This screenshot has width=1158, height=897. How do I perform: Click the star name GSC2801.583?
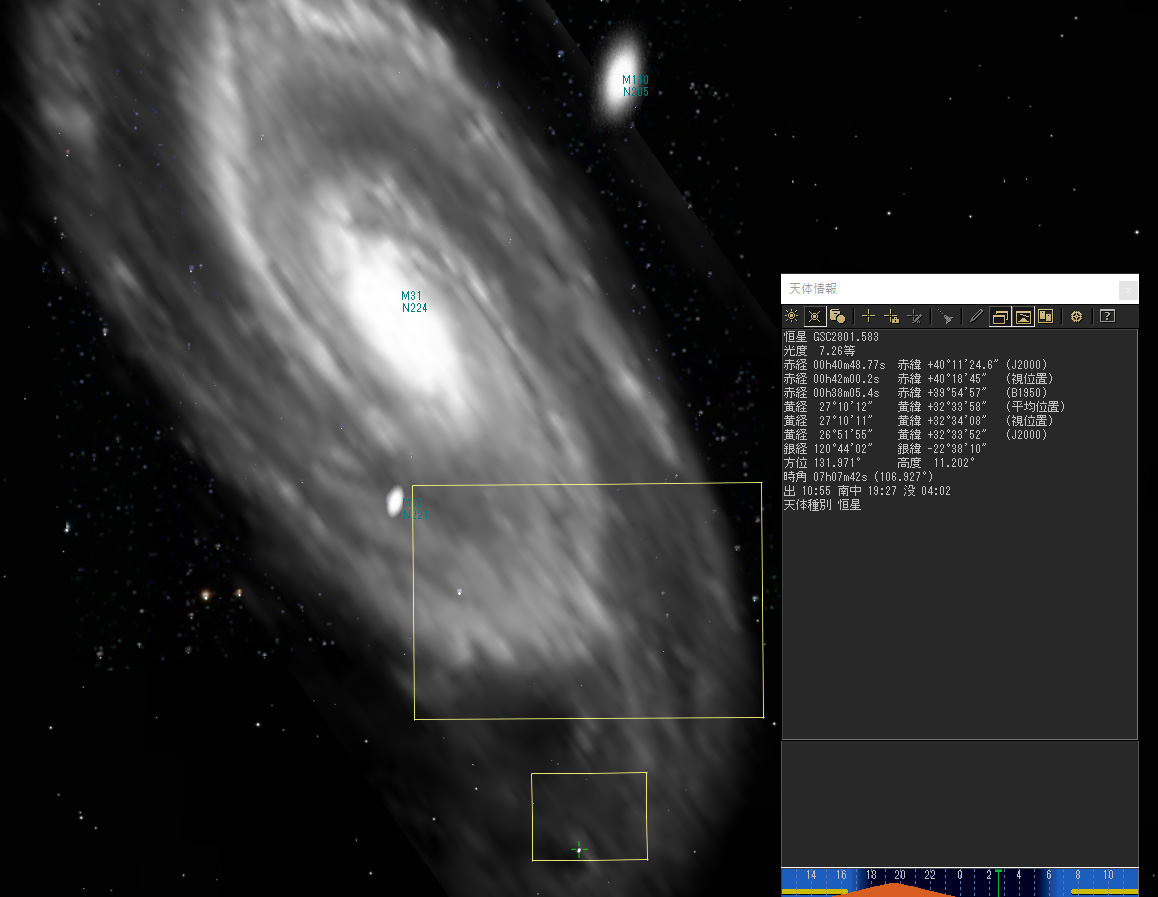[846, 337]
